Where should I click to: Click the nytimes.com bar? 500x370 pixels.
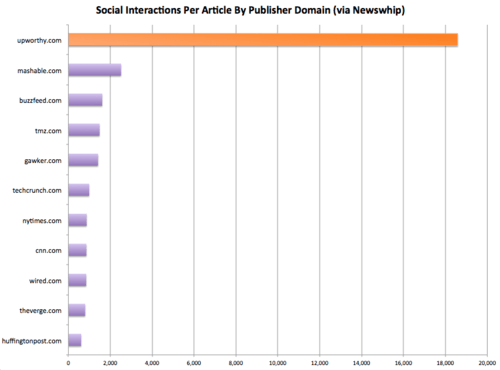tap(78, 220)
